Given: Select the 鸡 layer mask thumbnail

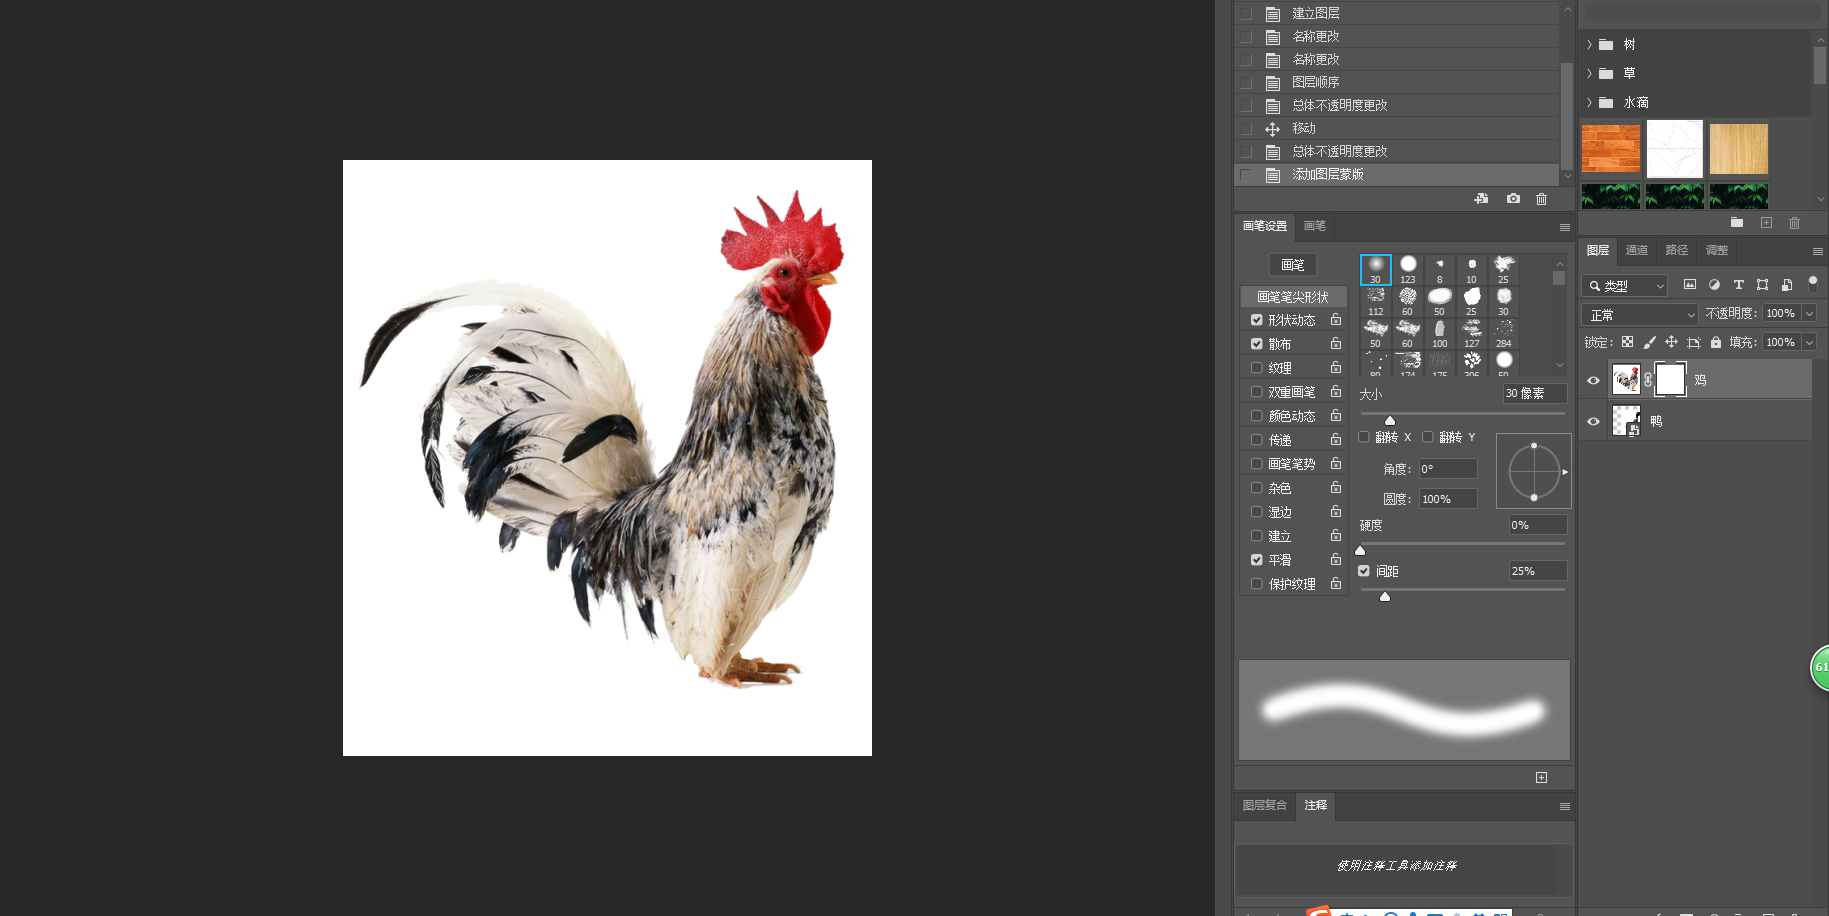Looking at the screenshot, I should 1670,380.
